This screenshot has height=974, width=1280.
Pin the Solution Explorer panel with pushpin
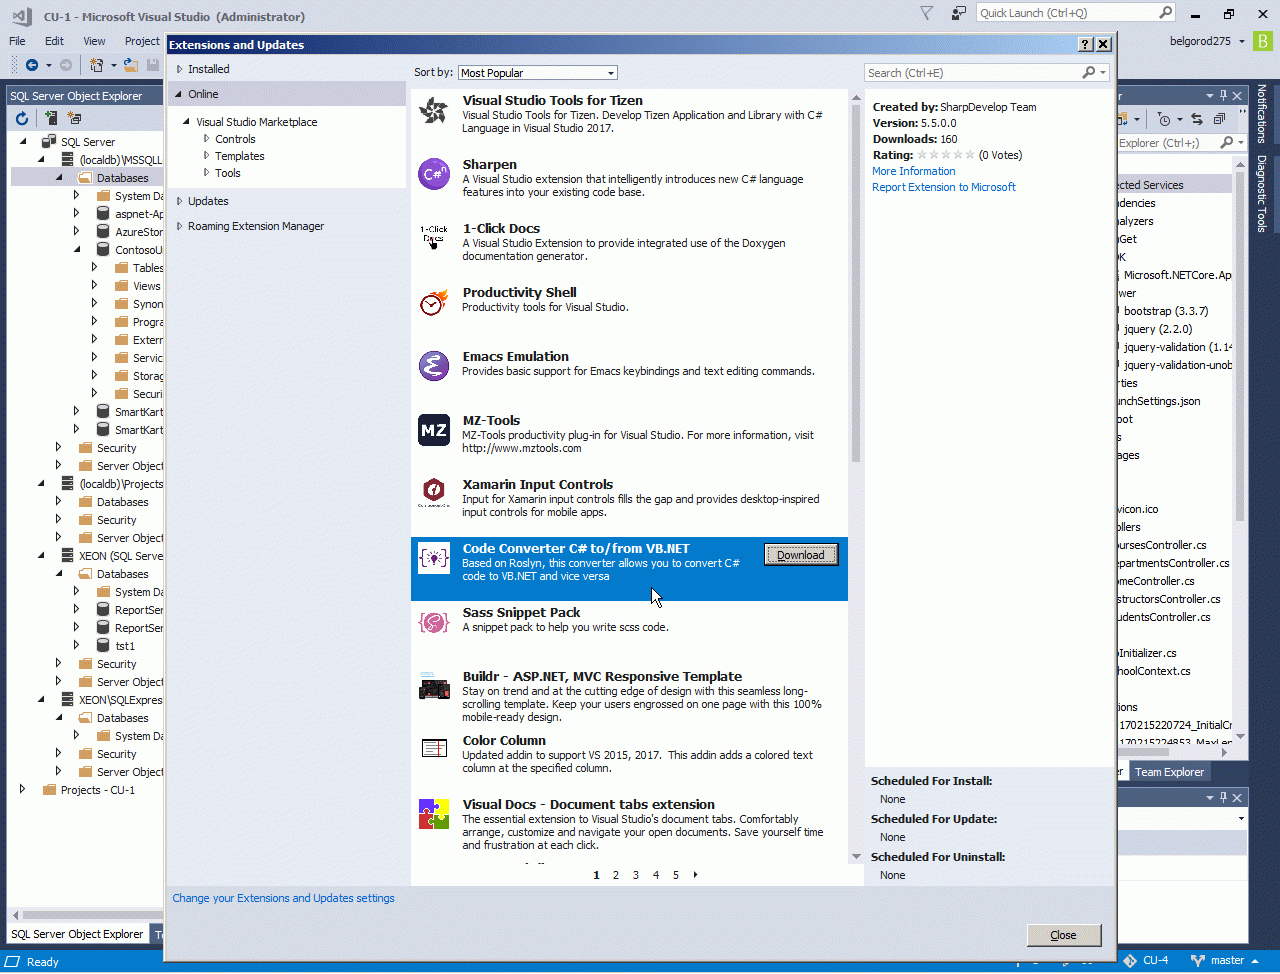click(x=1223, y=96)
